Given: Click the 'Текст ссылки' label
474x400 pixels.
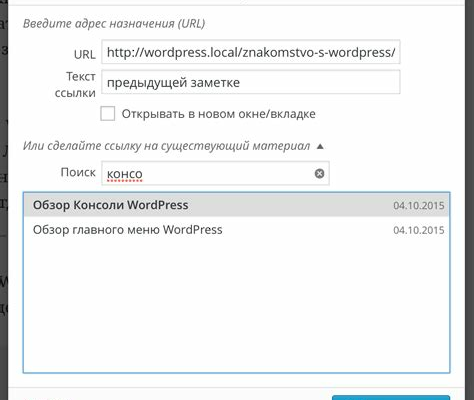Looking at the screenshot, I should [75, 85].
